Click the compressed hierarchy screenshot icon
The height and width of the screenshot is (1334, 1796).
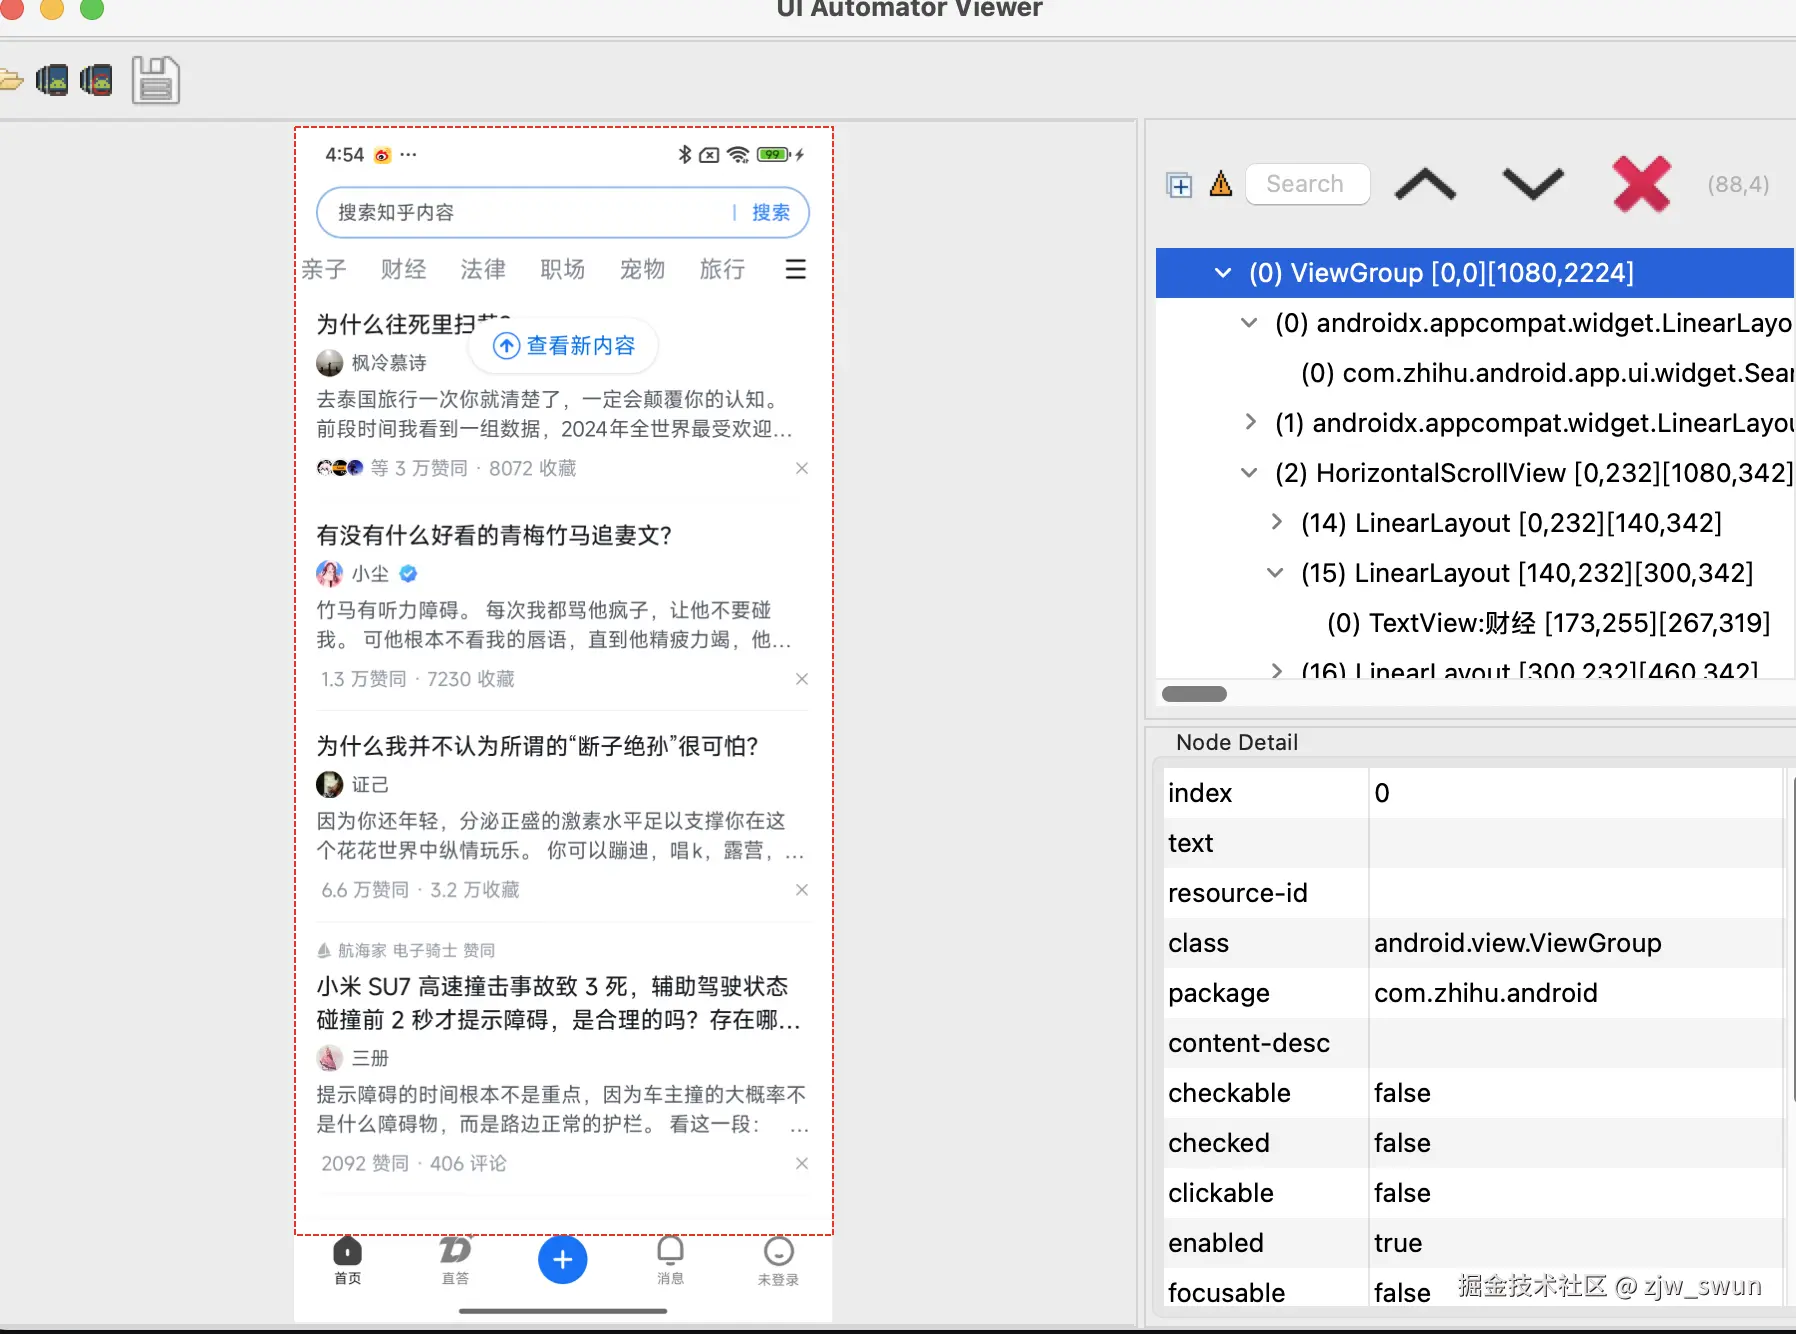pyautogui.click(x=96, y=80)
